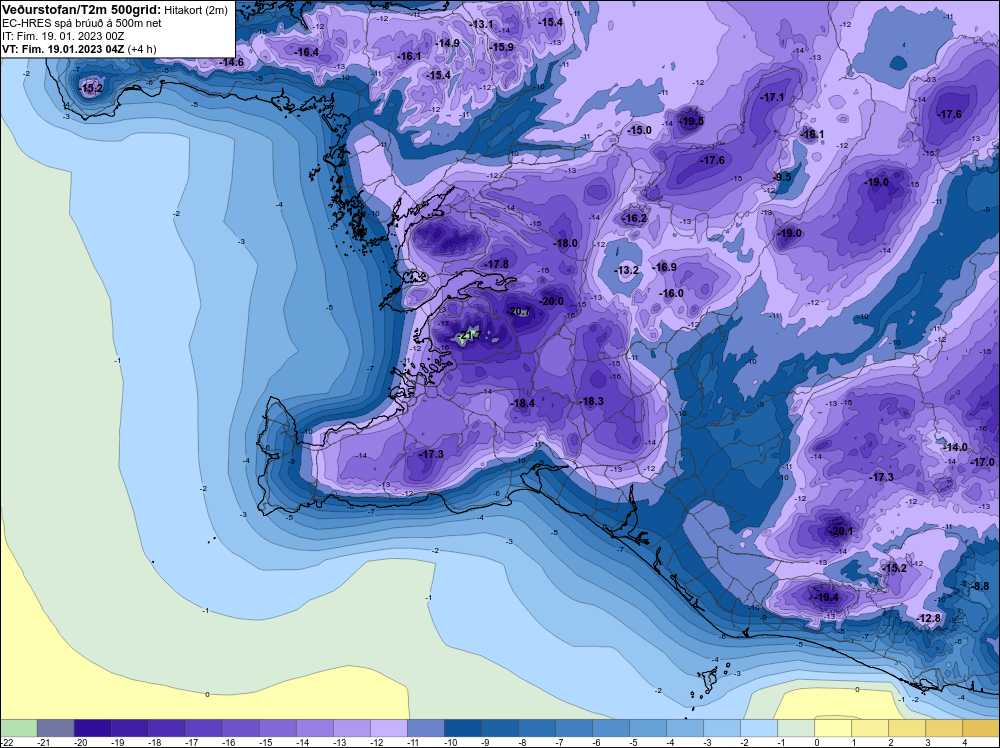
Task: Select legend swatch between -7 and -6
Action: click(574, 728)
